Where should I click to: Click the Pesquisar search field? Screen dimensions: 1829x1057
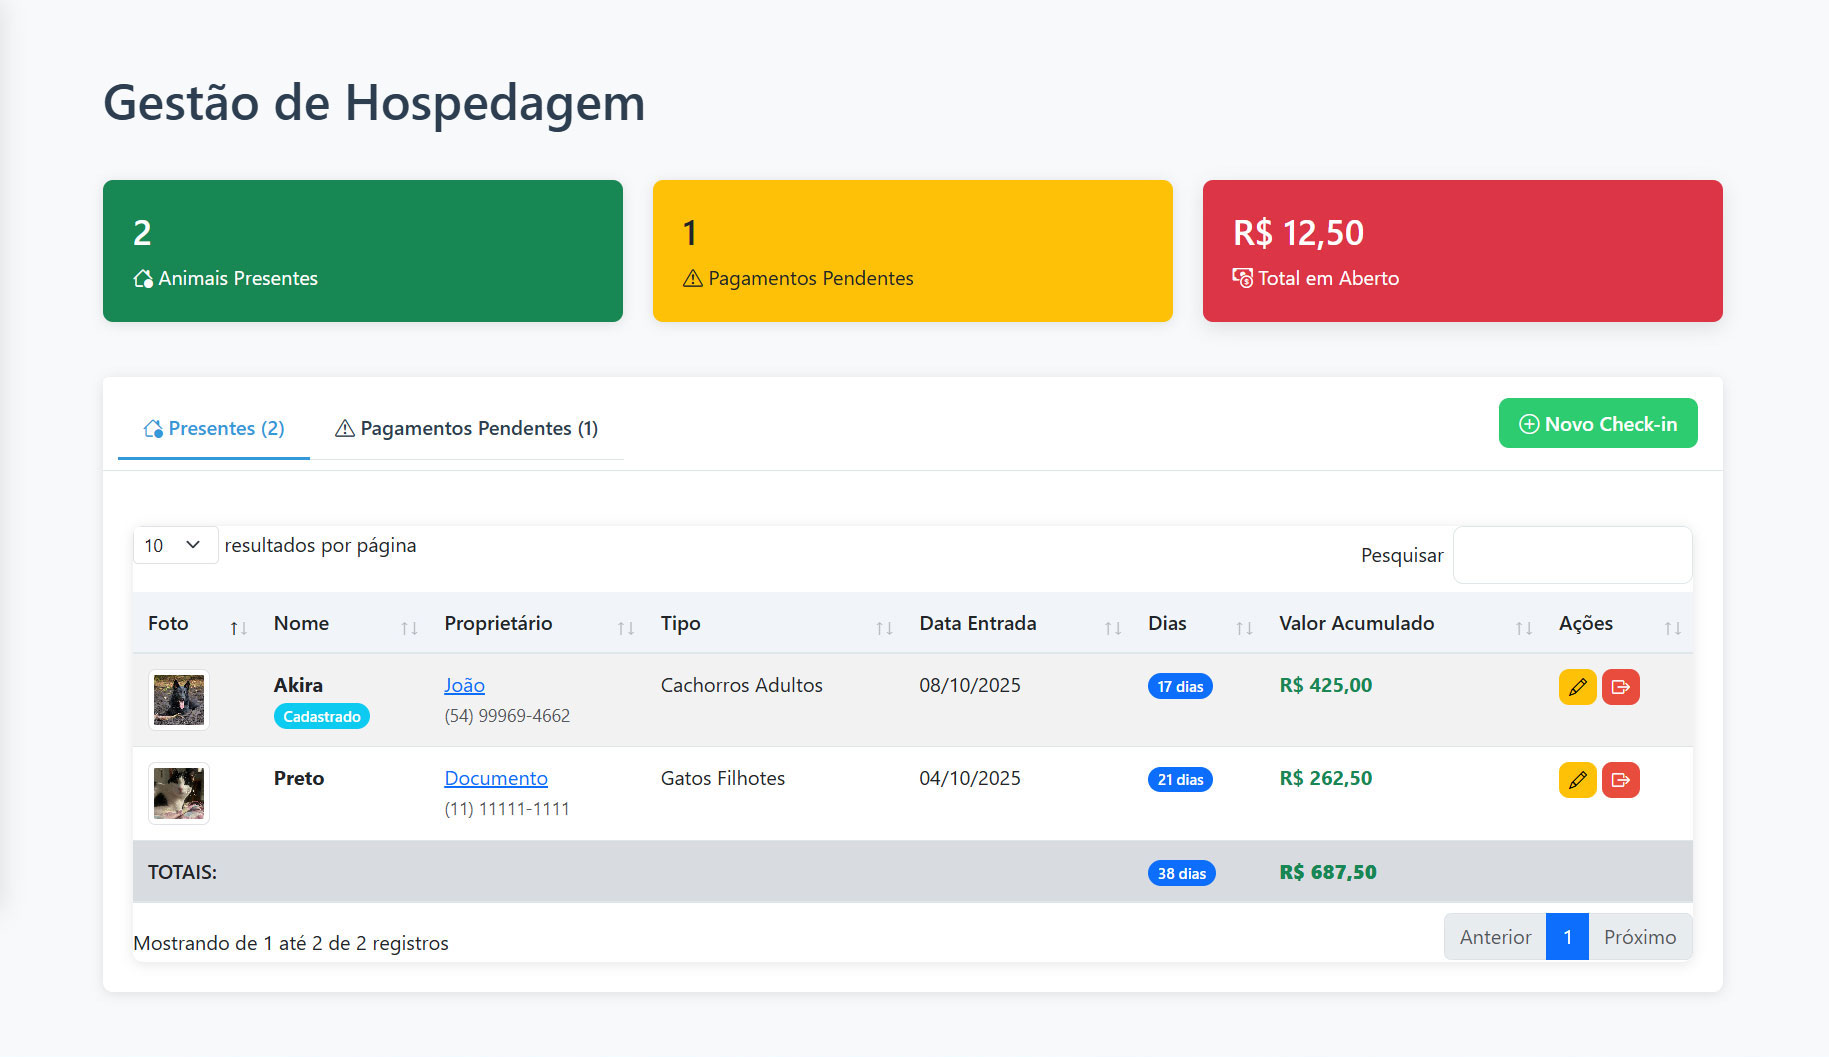coord(1571,555)
